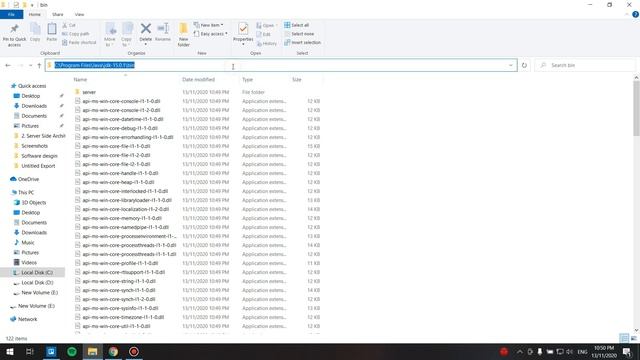Sort by Size column header
Image resolution: width=640 pixels, height=360 pixels.
(297, 80)
